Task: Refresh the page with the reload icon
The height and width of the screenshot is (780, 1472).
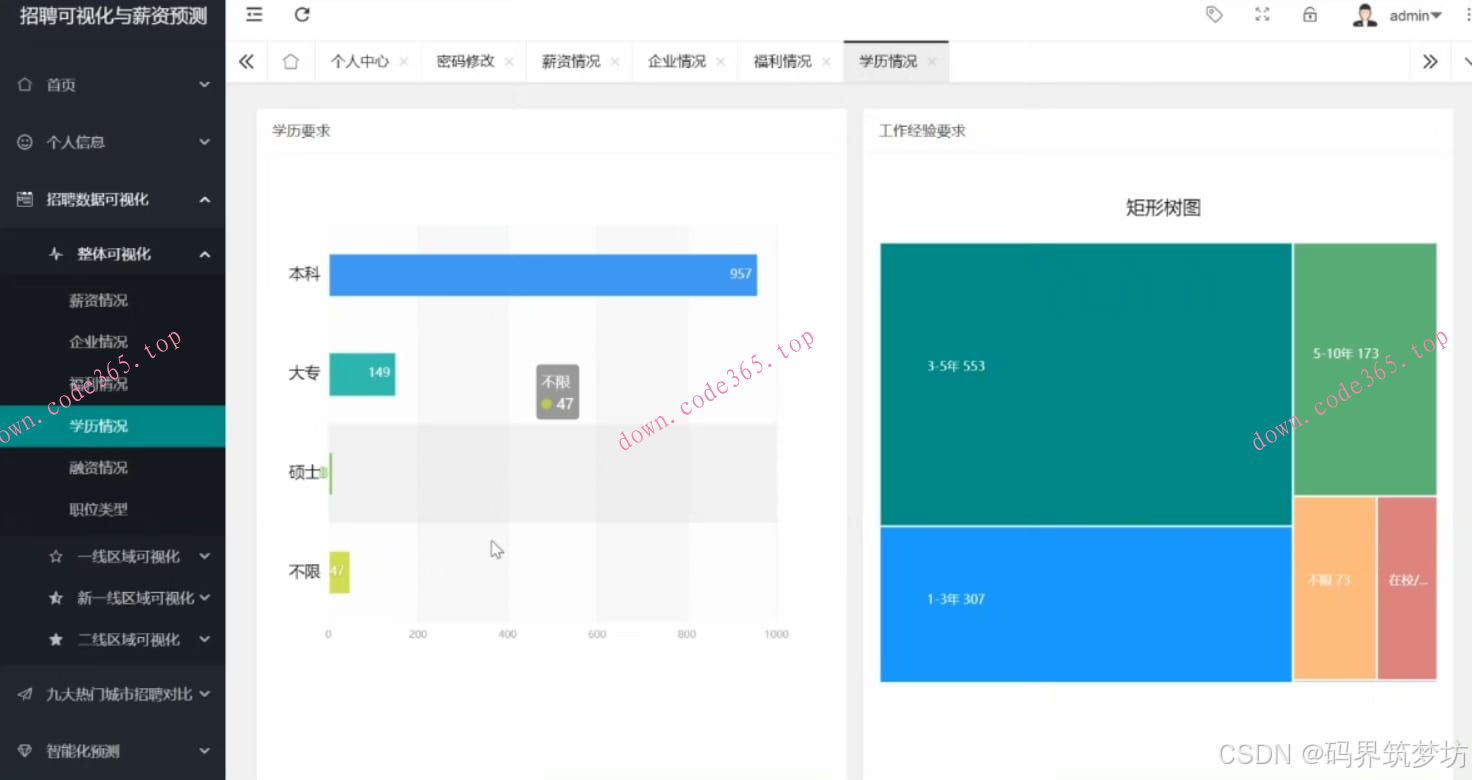Action: (302, 15)
